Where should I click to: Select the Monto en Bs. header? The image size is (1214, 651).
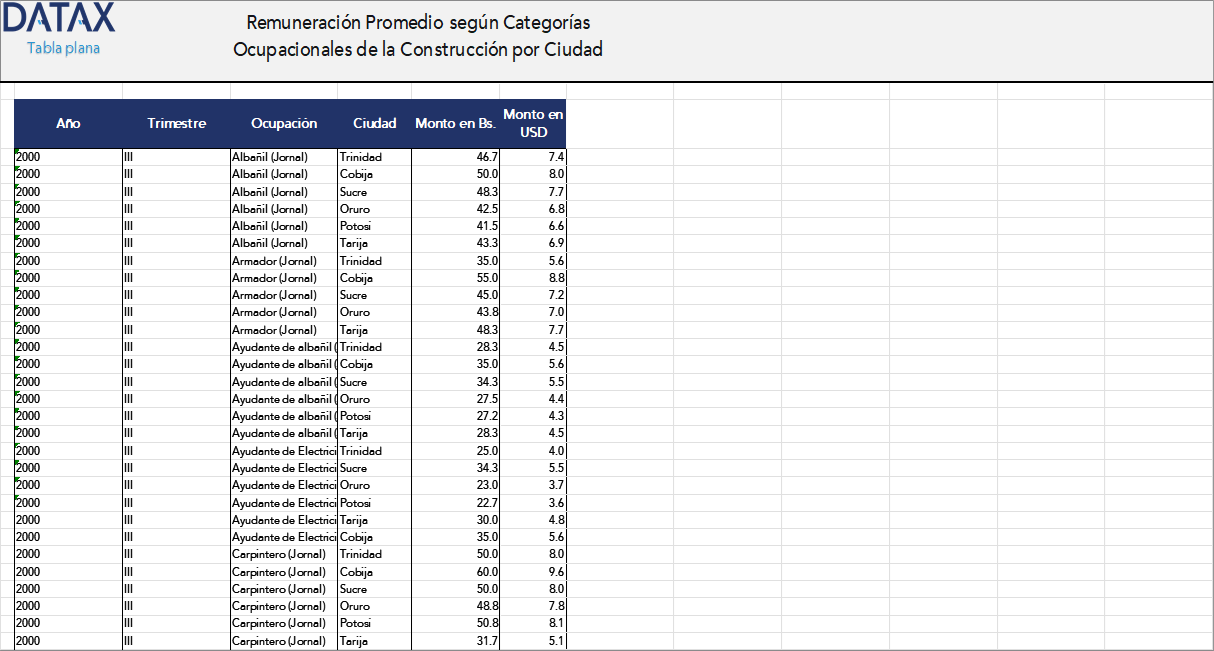455,124
